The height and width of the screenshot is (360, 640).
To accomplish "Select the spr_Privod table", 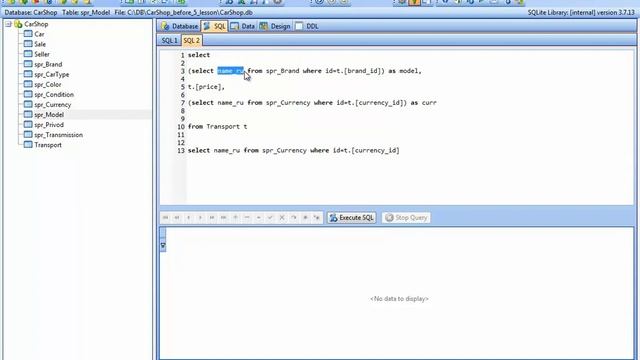I will tap(49, 124).
